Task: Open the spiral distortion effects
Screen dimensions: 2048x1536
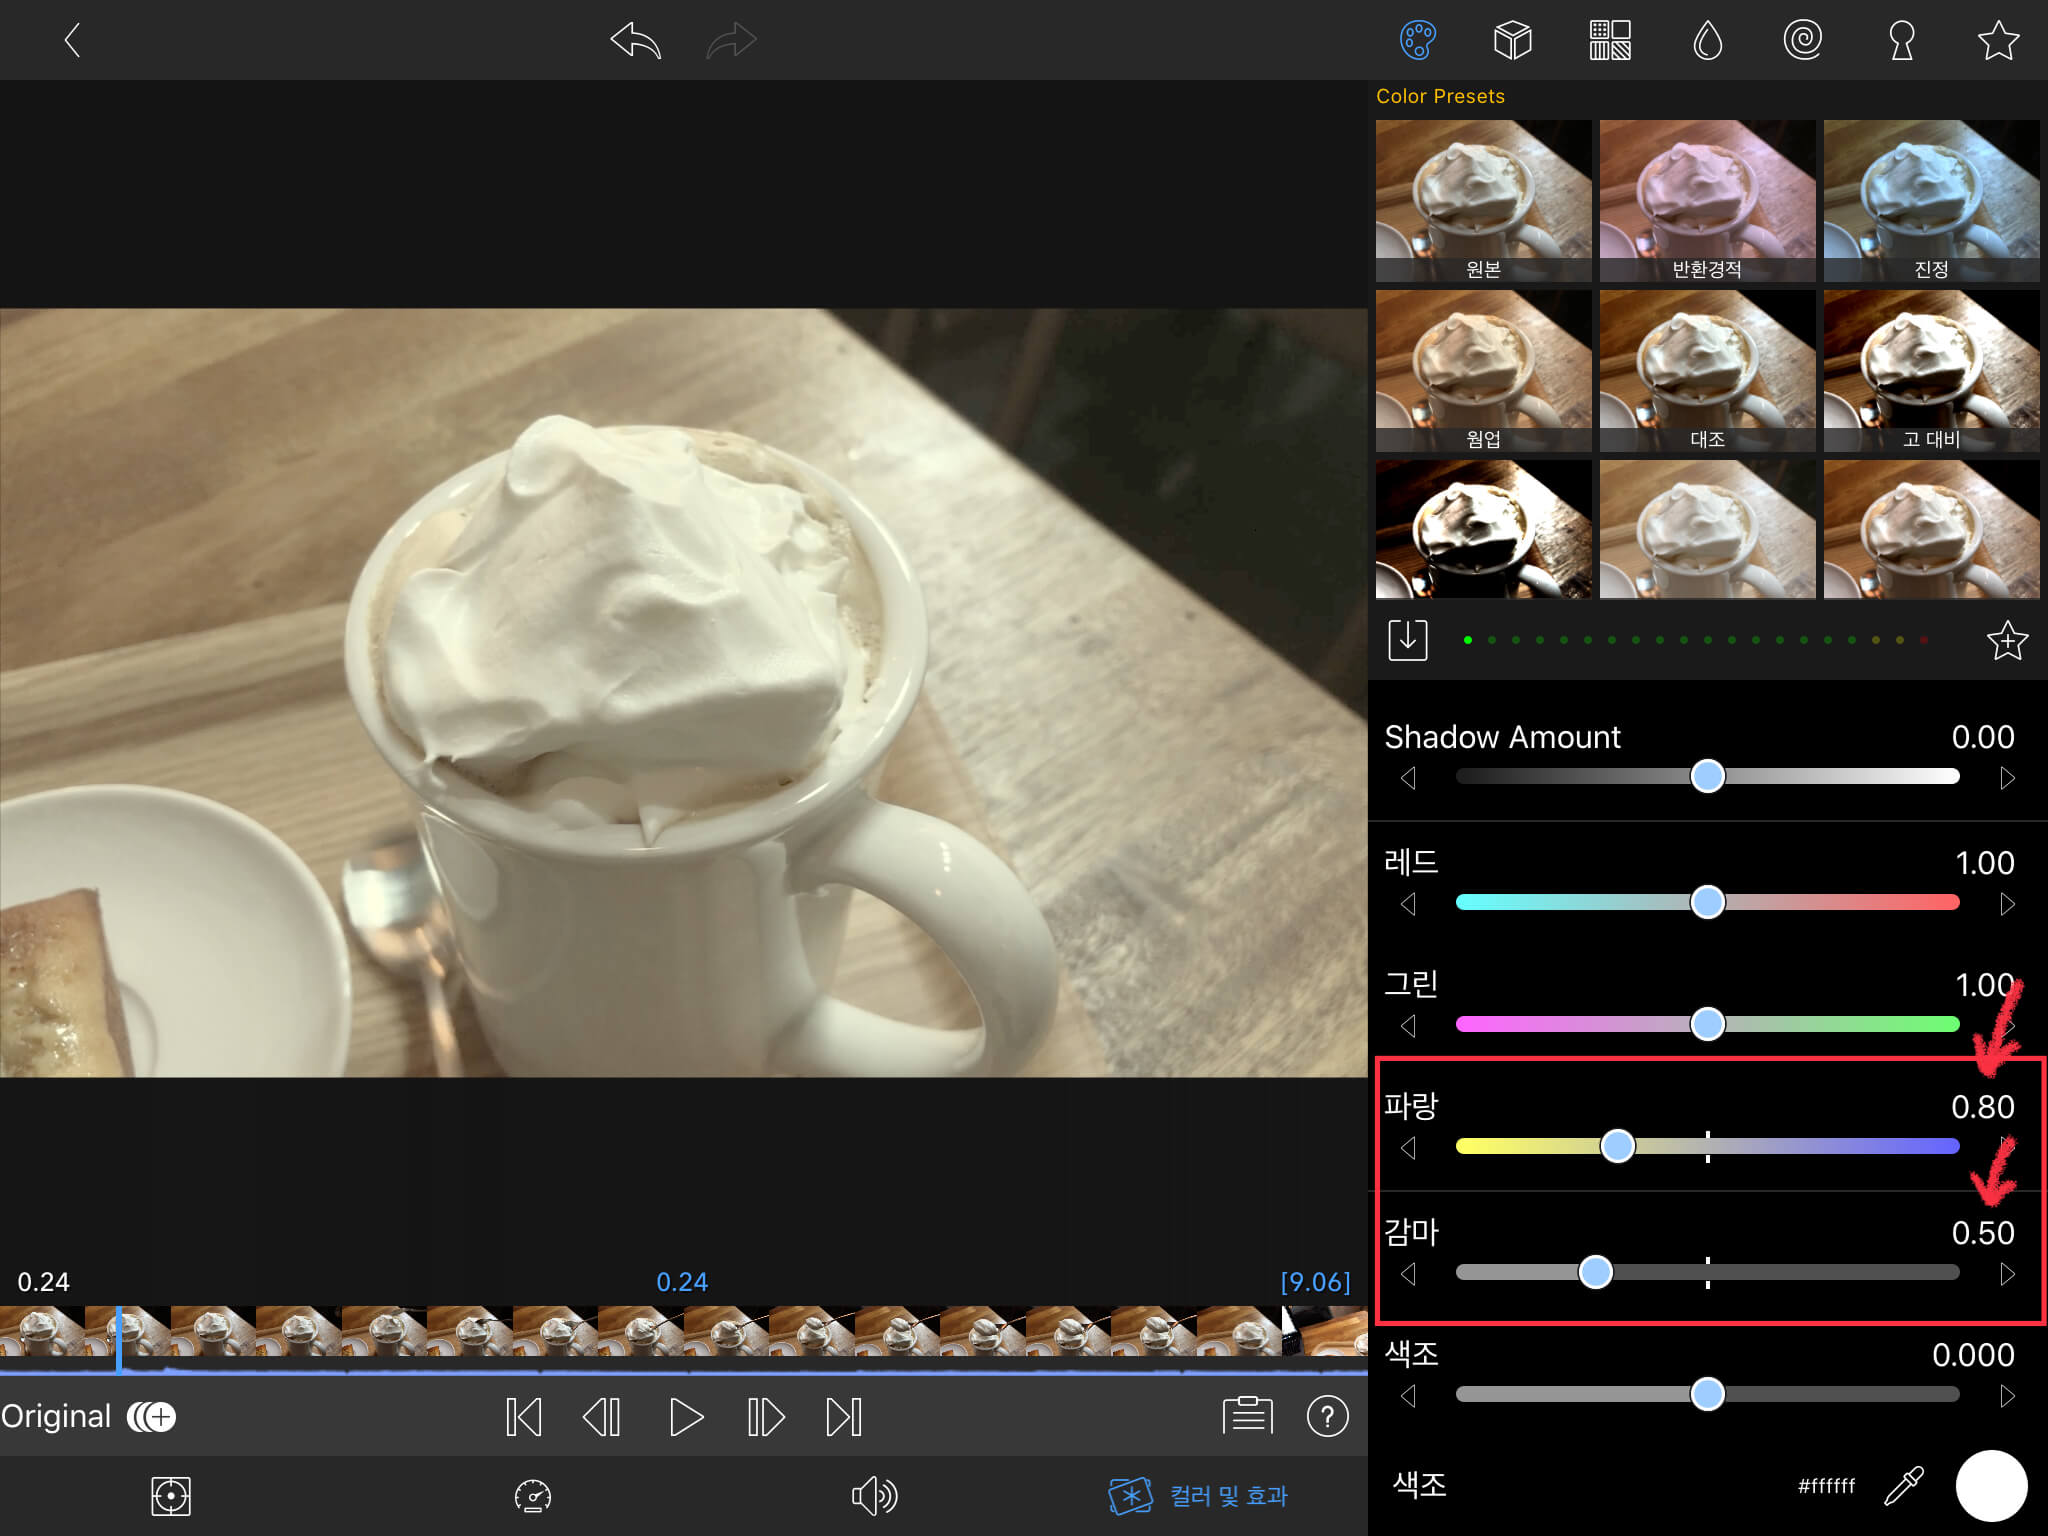Action: 1802,41
